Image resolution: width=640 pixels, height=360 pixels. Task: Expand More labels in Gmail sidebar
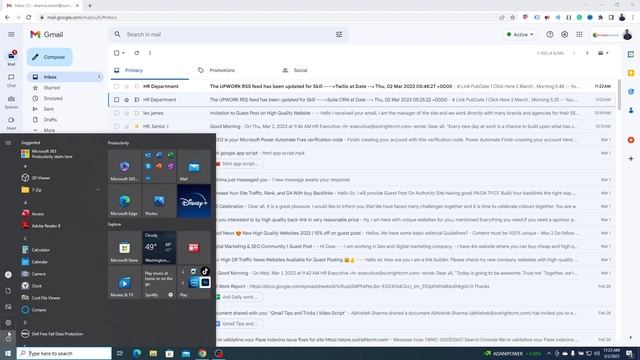click(x=49, y=130)
